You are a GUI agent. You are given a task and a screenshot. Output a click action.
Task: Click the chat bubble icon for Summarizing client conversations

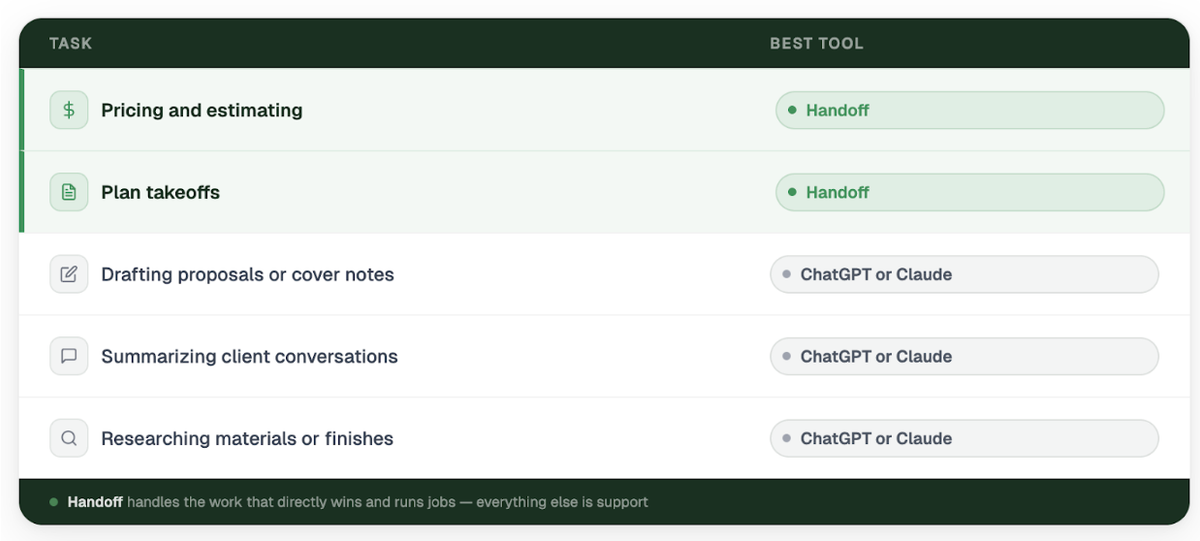(x=69, y=356)
